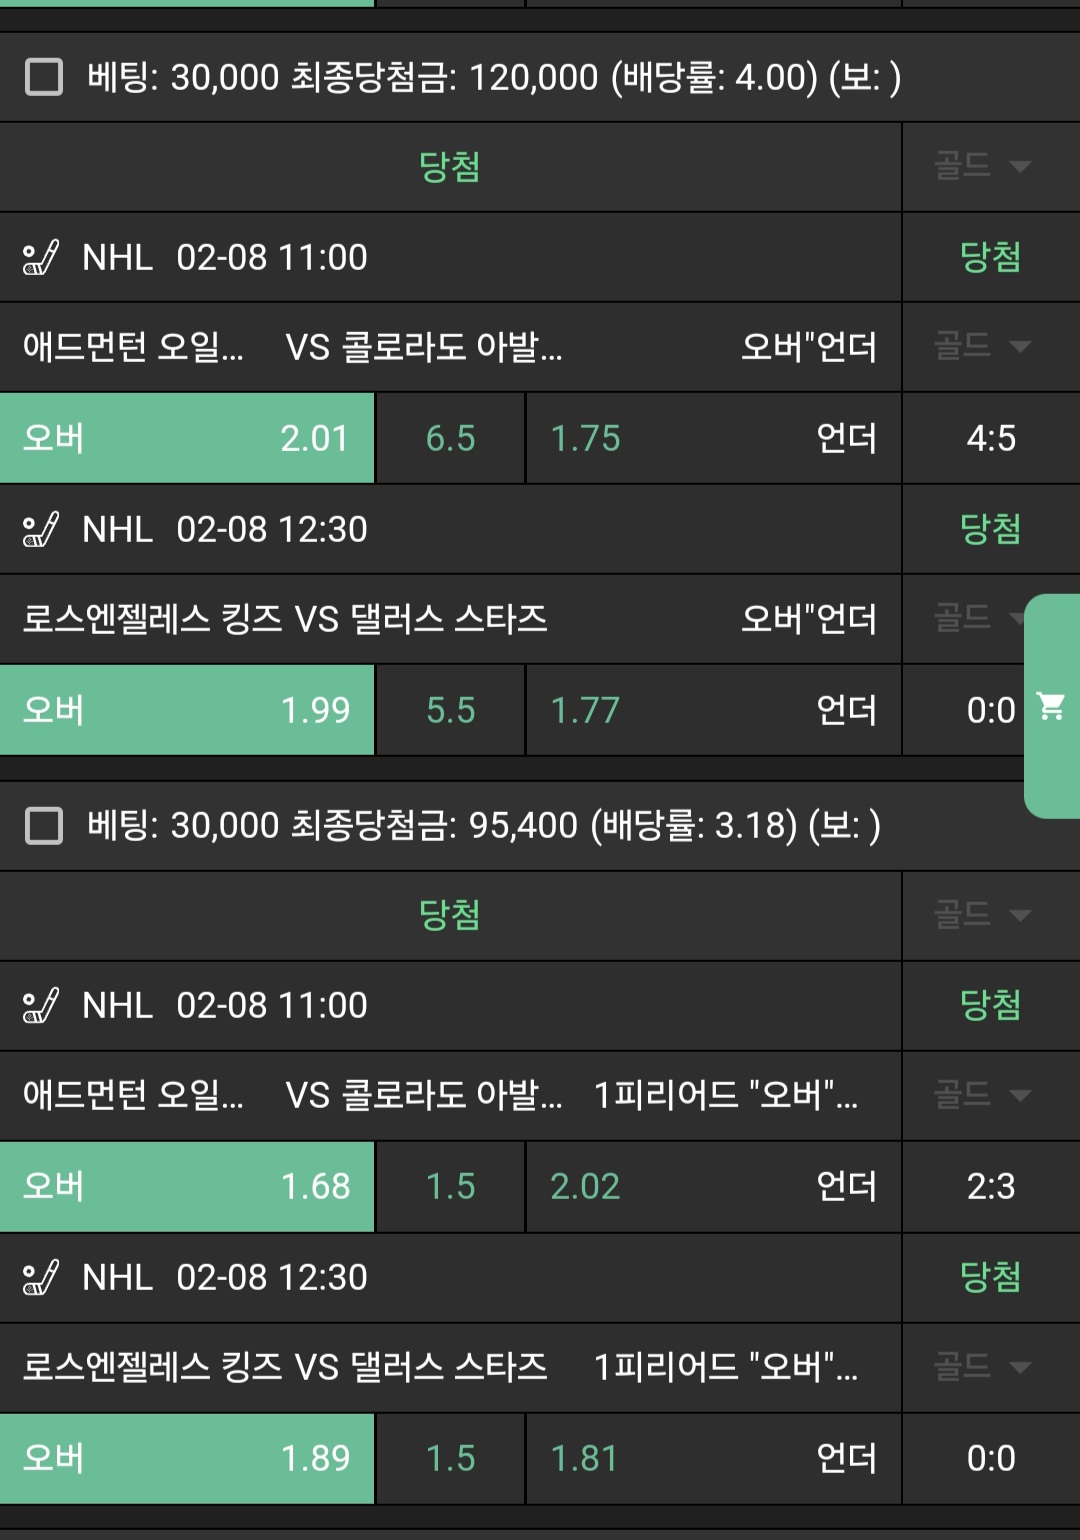1080x1540 pixels.
Task: Select the checkbox for the 95,400 payout bet
Action: click(x=44, y=826)
